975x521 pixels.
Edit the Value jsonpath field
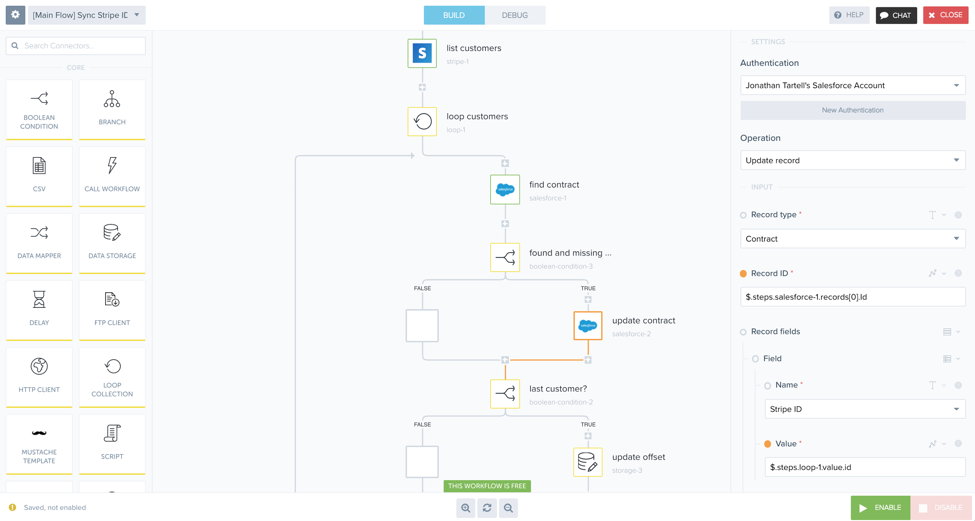[865, 467]
